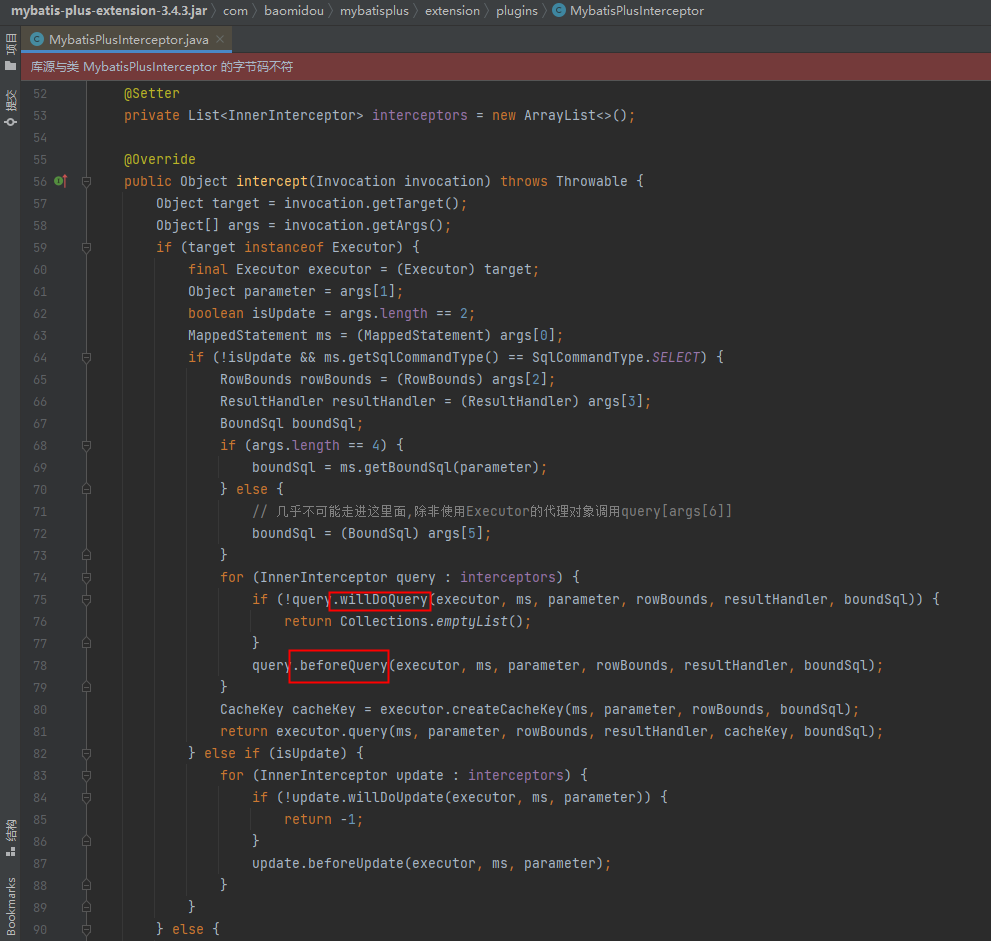This screenshot has height=941, width=991.
Task: Collapse the else fold at line 90
Action: (x=87, y=930)
